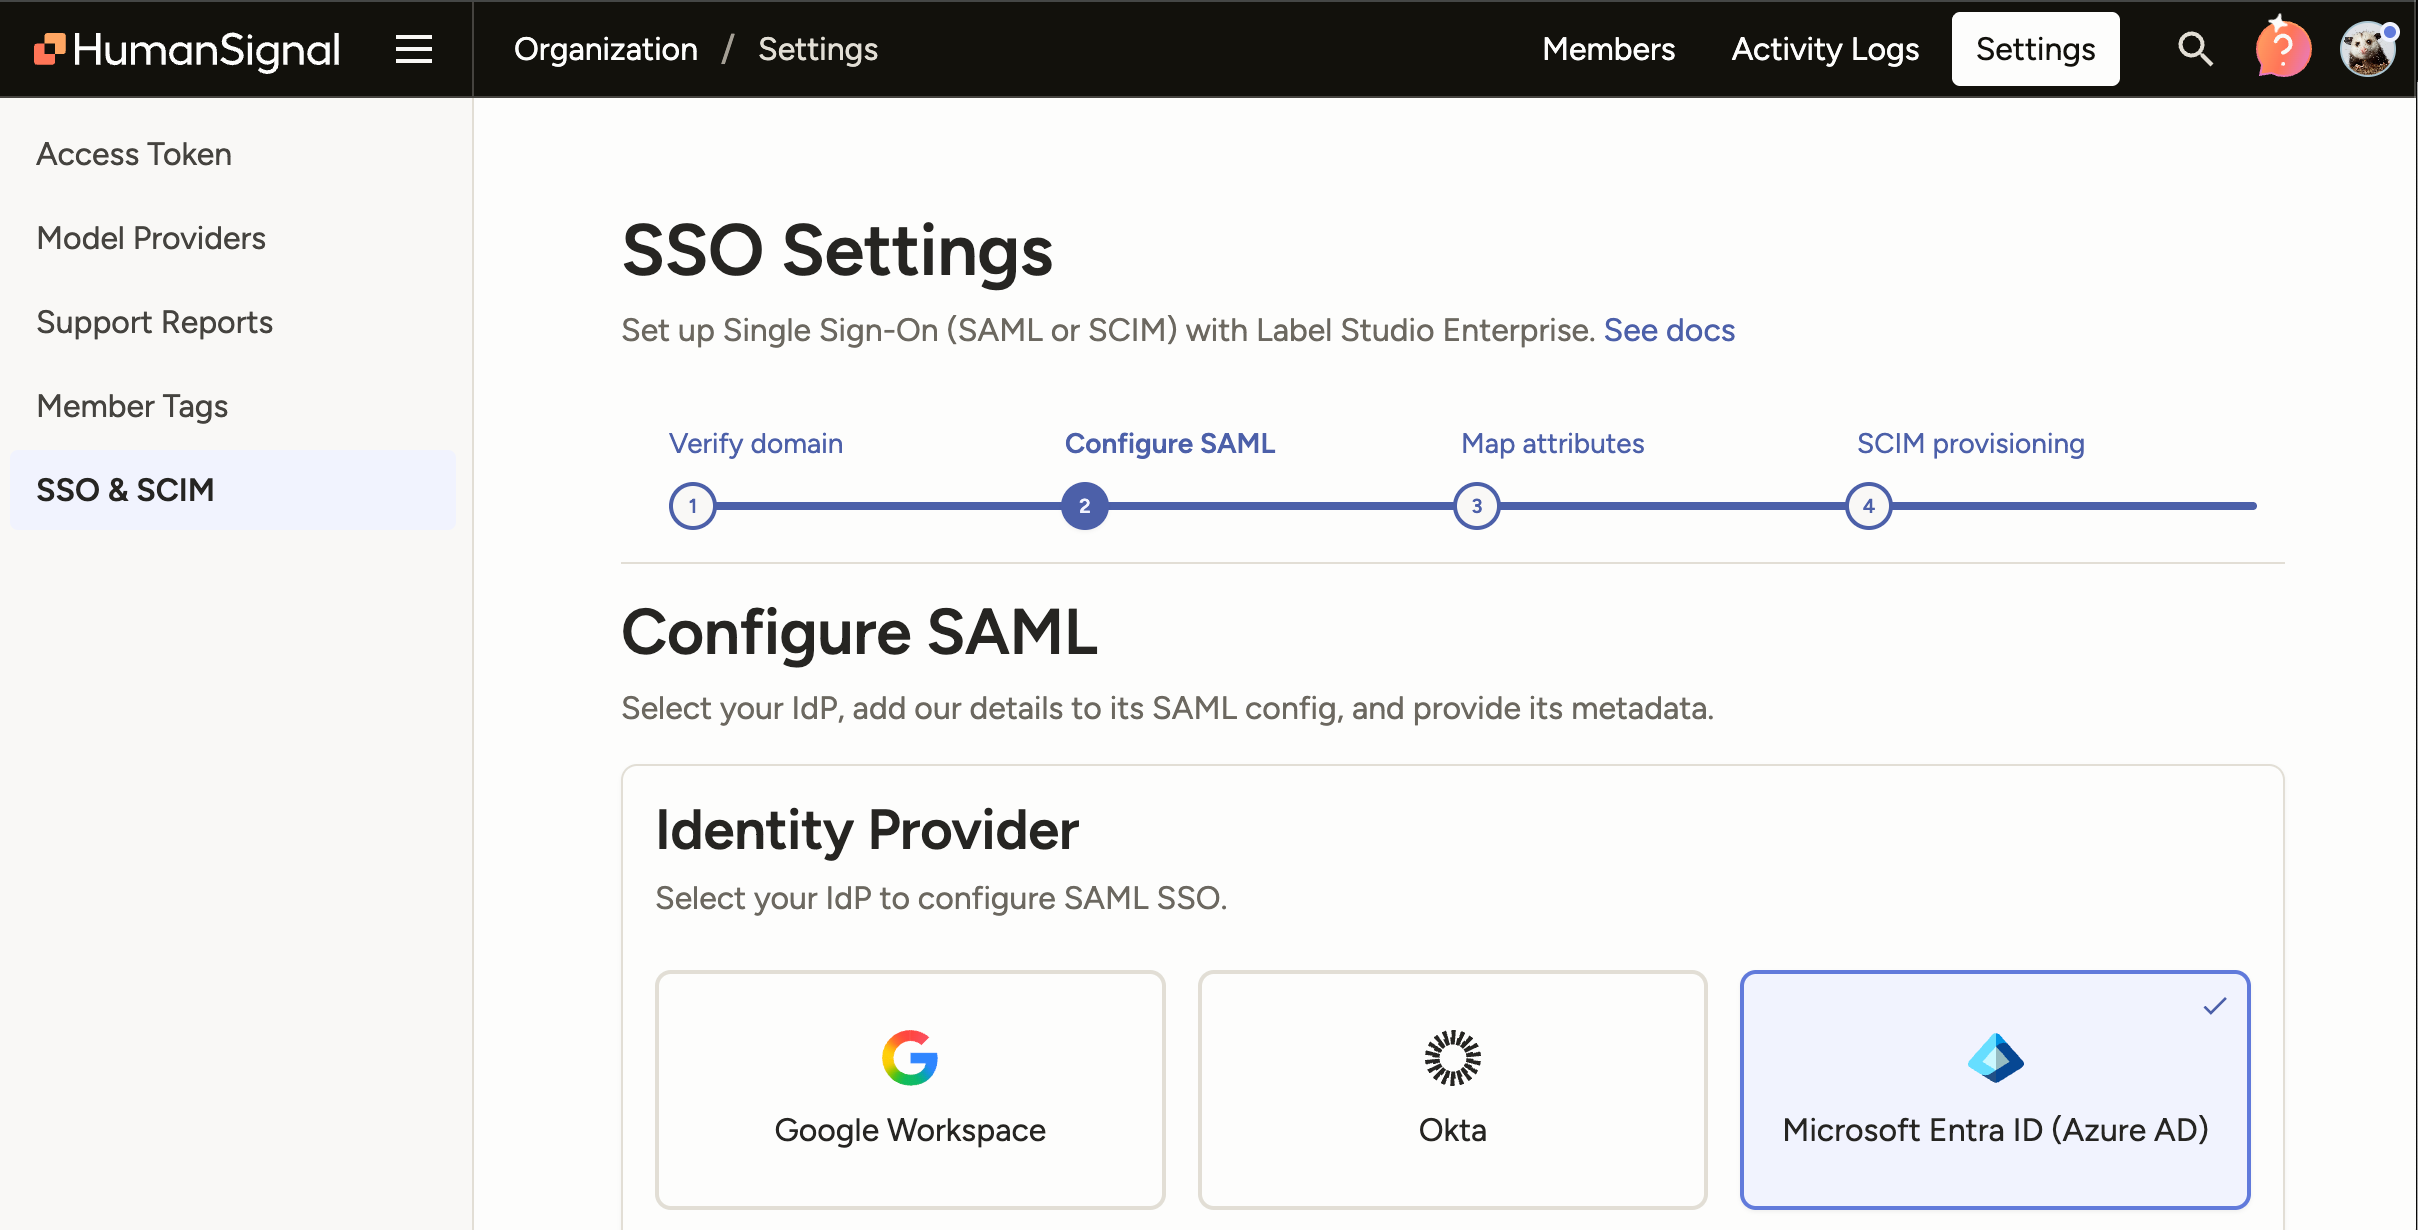Open the See docs link

[1669, 330]
